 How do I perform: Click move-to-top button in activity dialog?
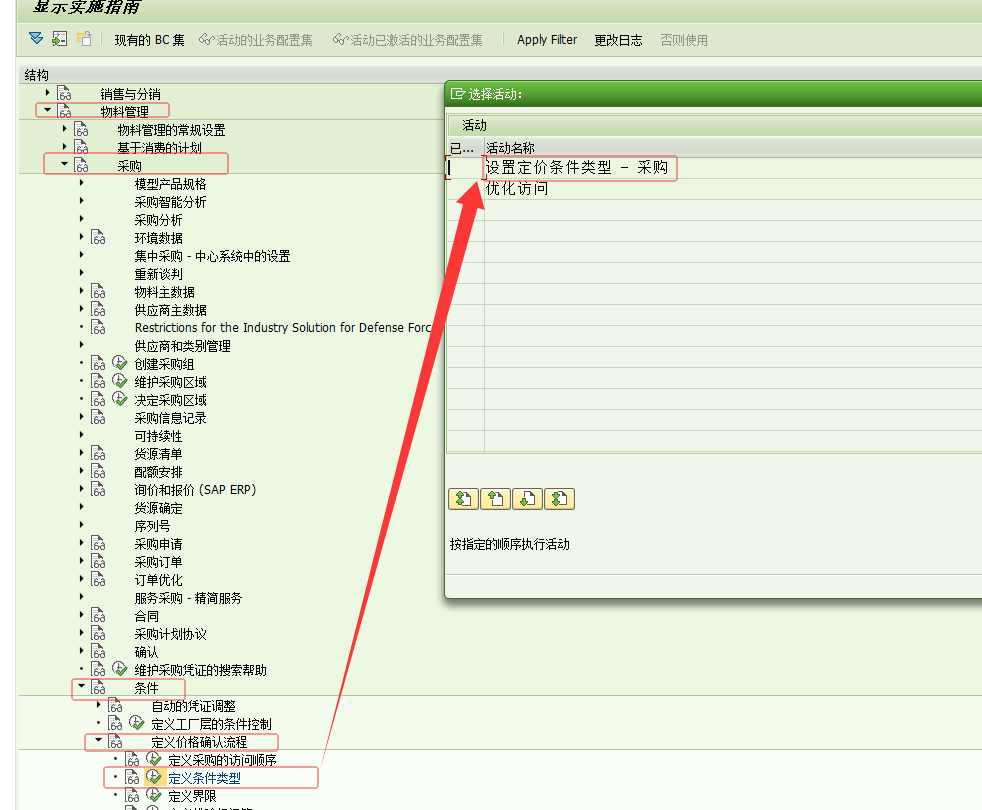(462, 498)
